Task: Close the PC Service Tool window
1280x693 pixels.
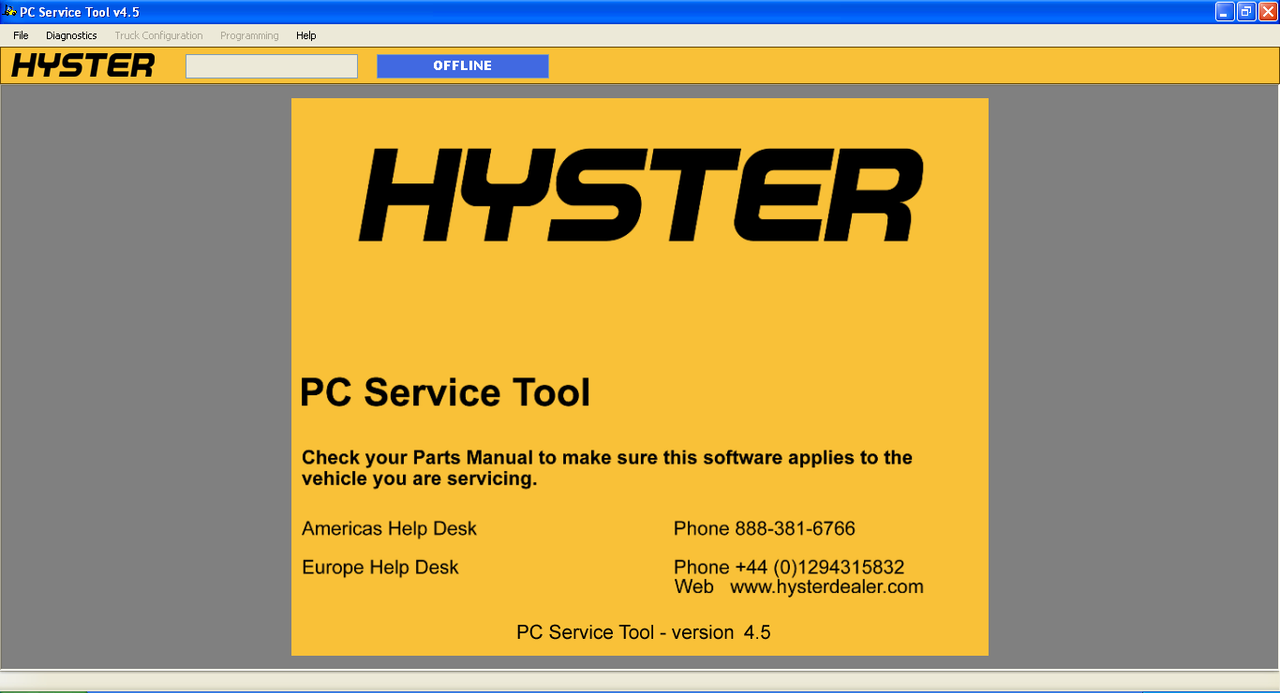Action: [1267, 12]
